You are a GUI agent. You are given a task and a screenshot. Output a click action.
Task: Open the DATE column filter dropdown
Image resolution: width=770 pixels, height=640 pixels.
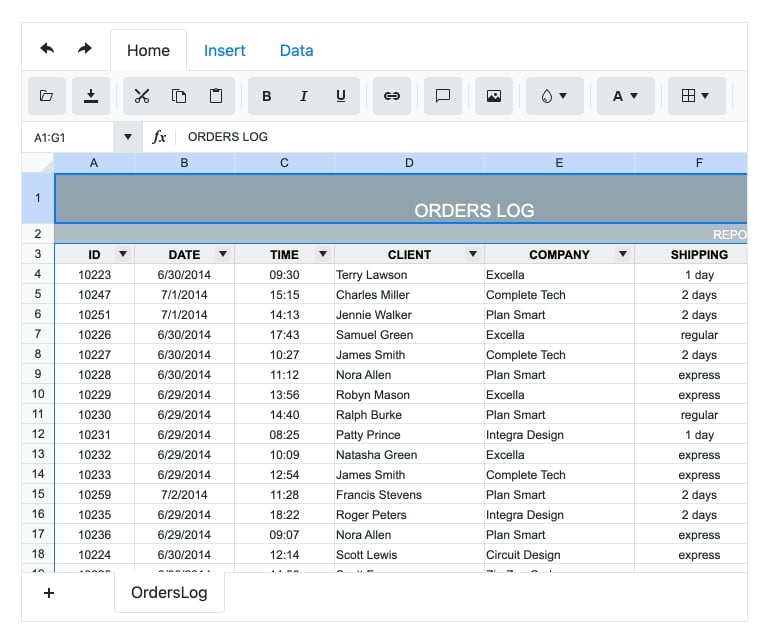[223, 254]
